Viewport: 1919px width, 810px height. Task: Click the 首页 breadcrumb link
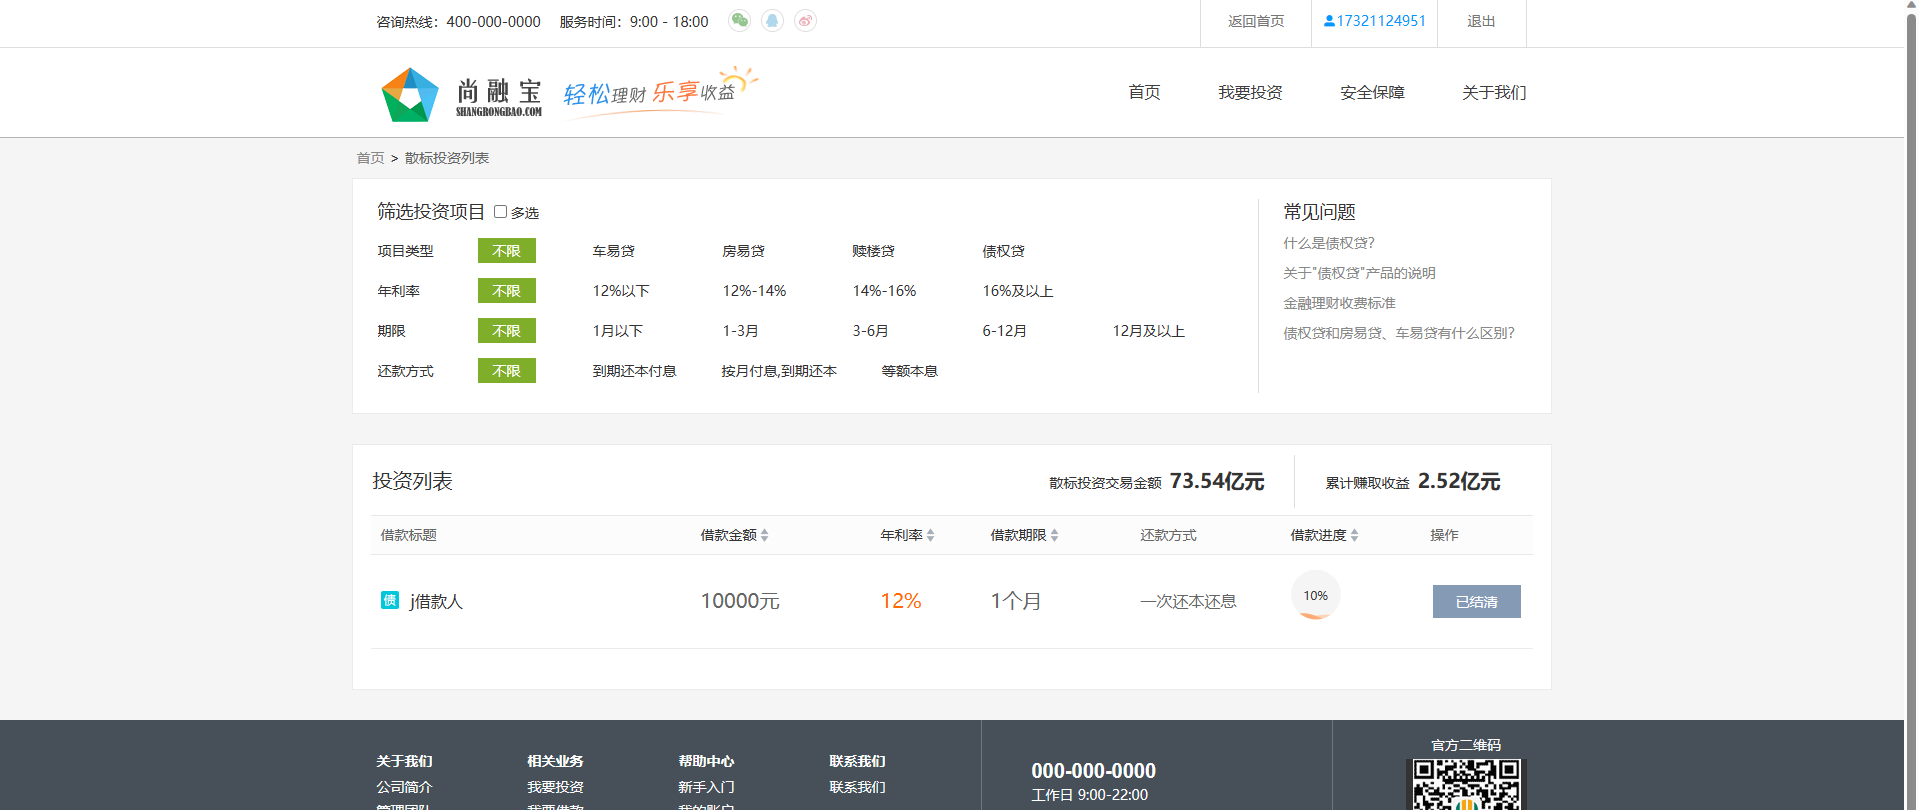pyautogui.click(x=370, y=158)
